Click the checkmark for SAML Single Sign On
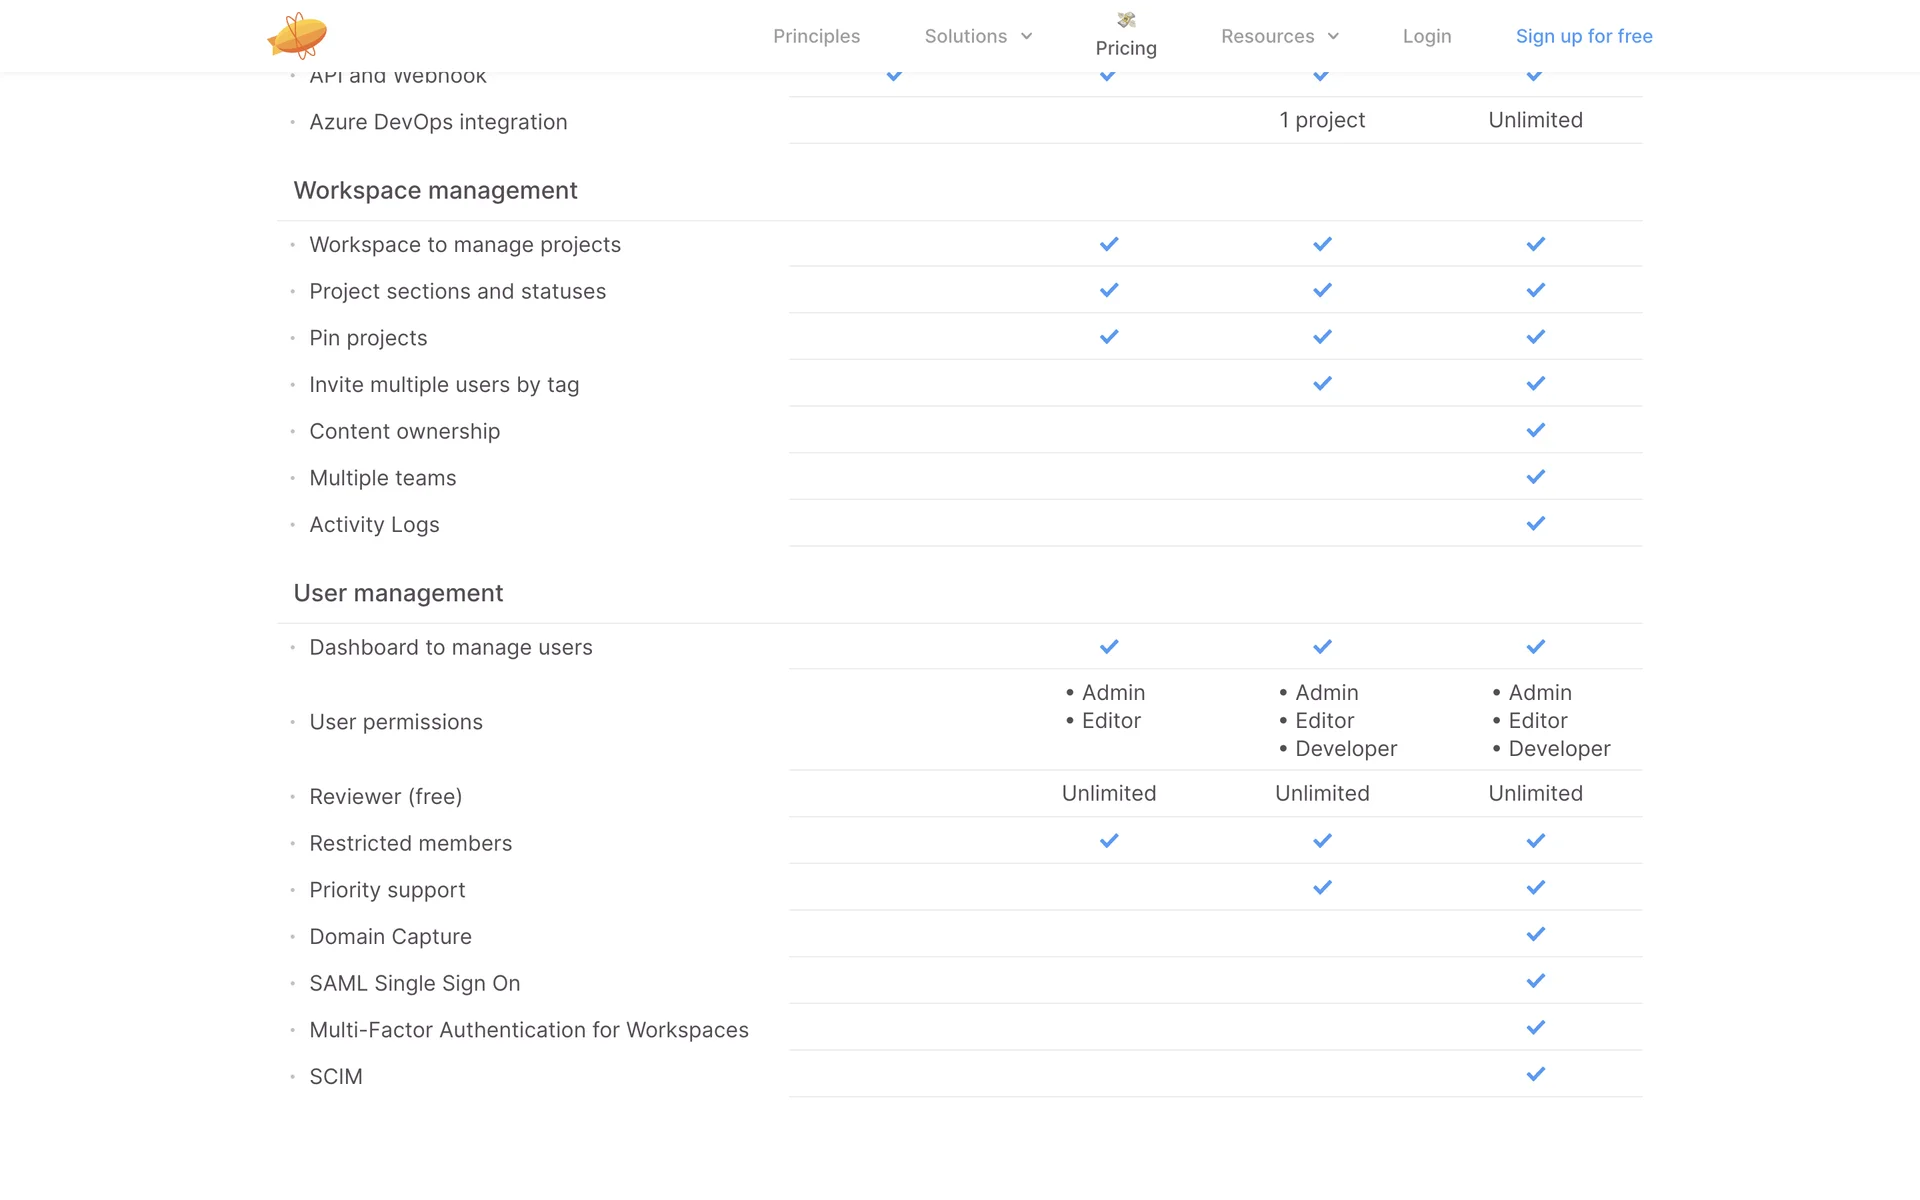 pos(1536,982)
